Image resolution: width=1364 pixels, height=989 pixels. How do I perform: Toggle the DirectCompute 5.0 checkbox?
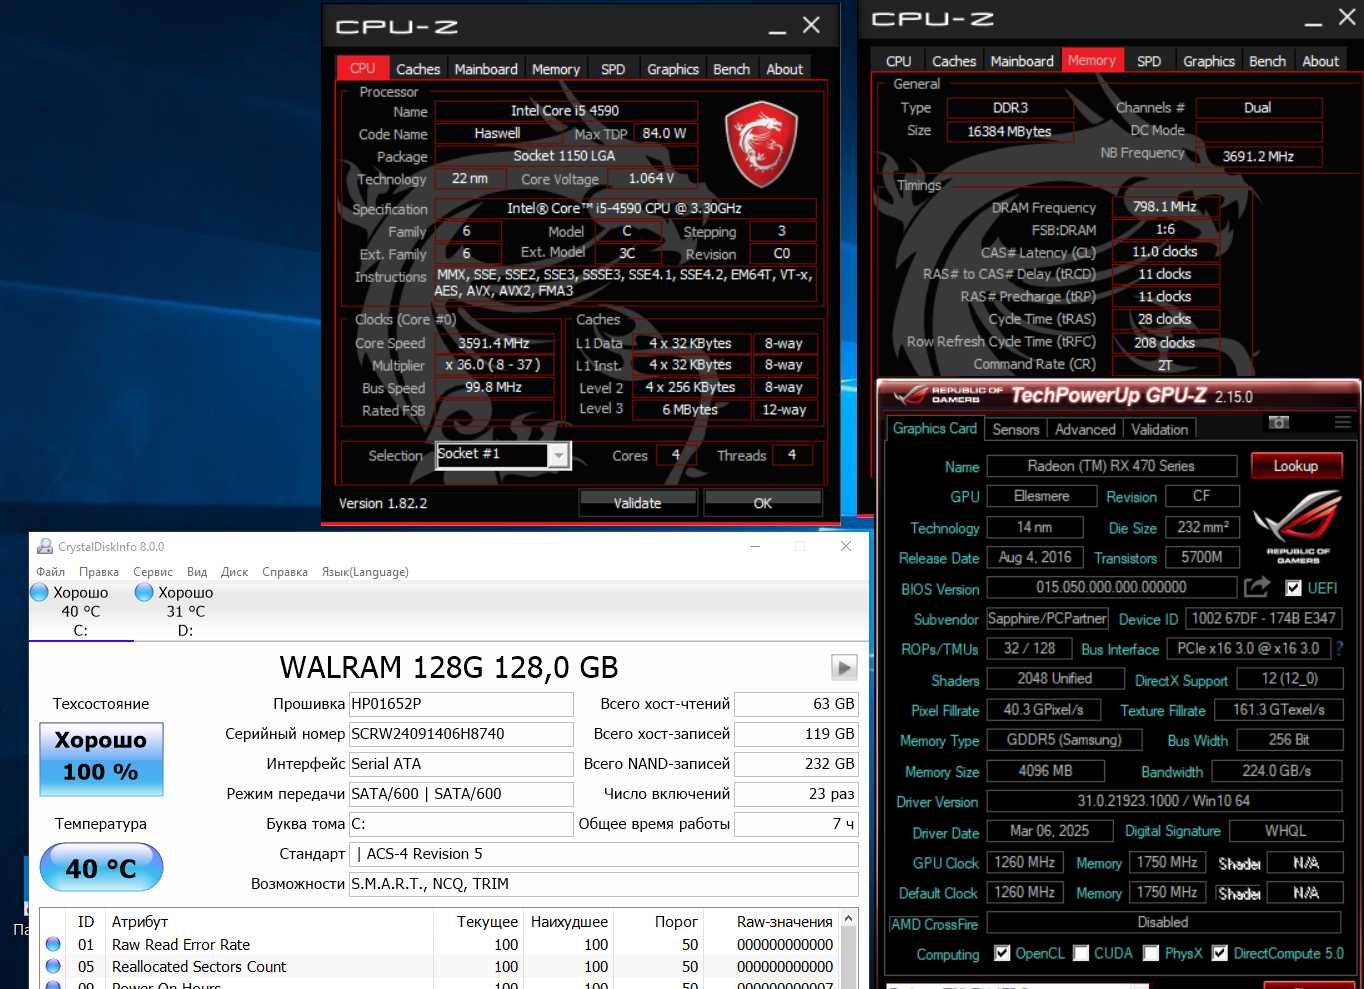click(x=1220, y=953)
